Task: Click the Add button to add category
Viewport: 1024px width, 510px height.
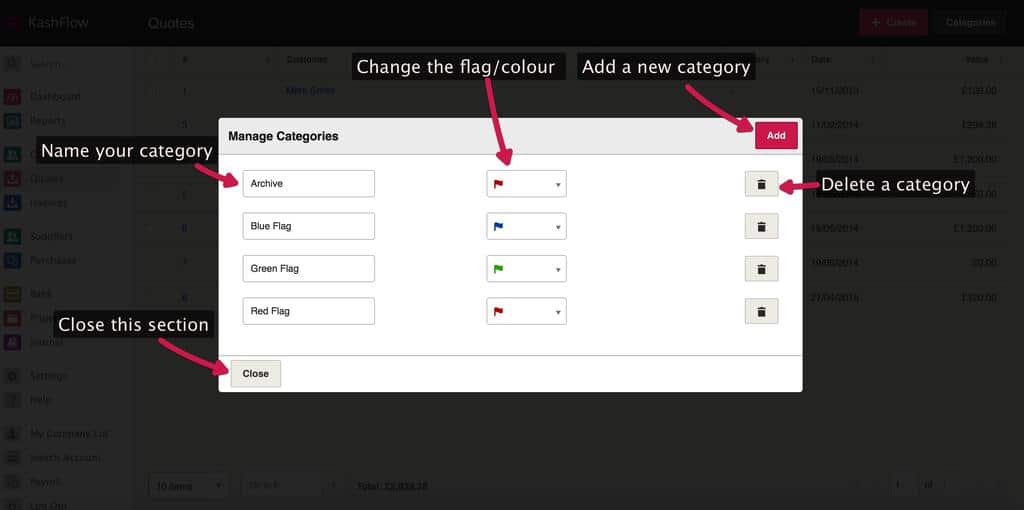Action: point(776,136)
